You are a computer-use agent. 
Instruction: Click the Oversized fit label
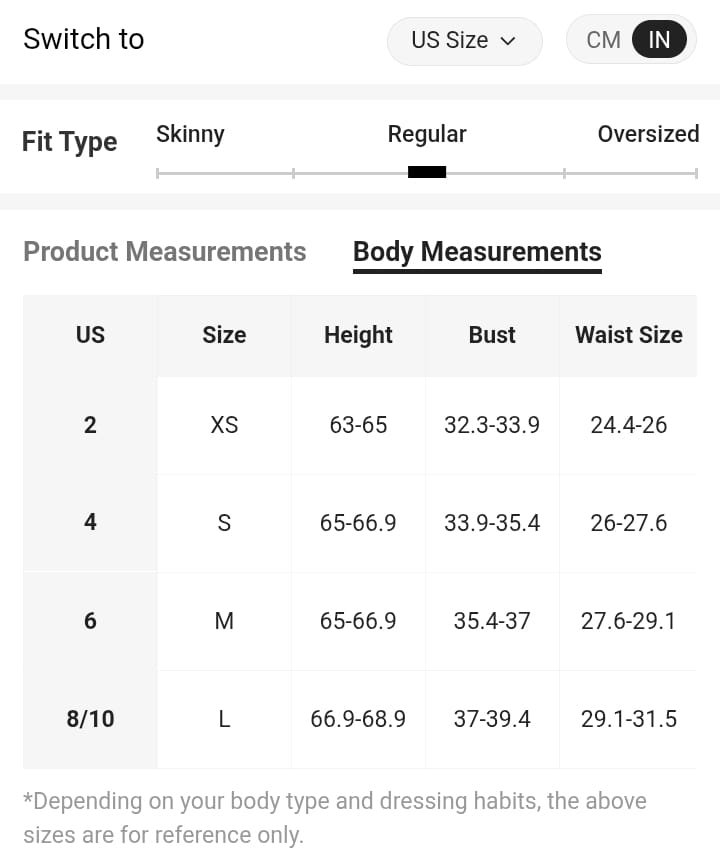[648, 134]
